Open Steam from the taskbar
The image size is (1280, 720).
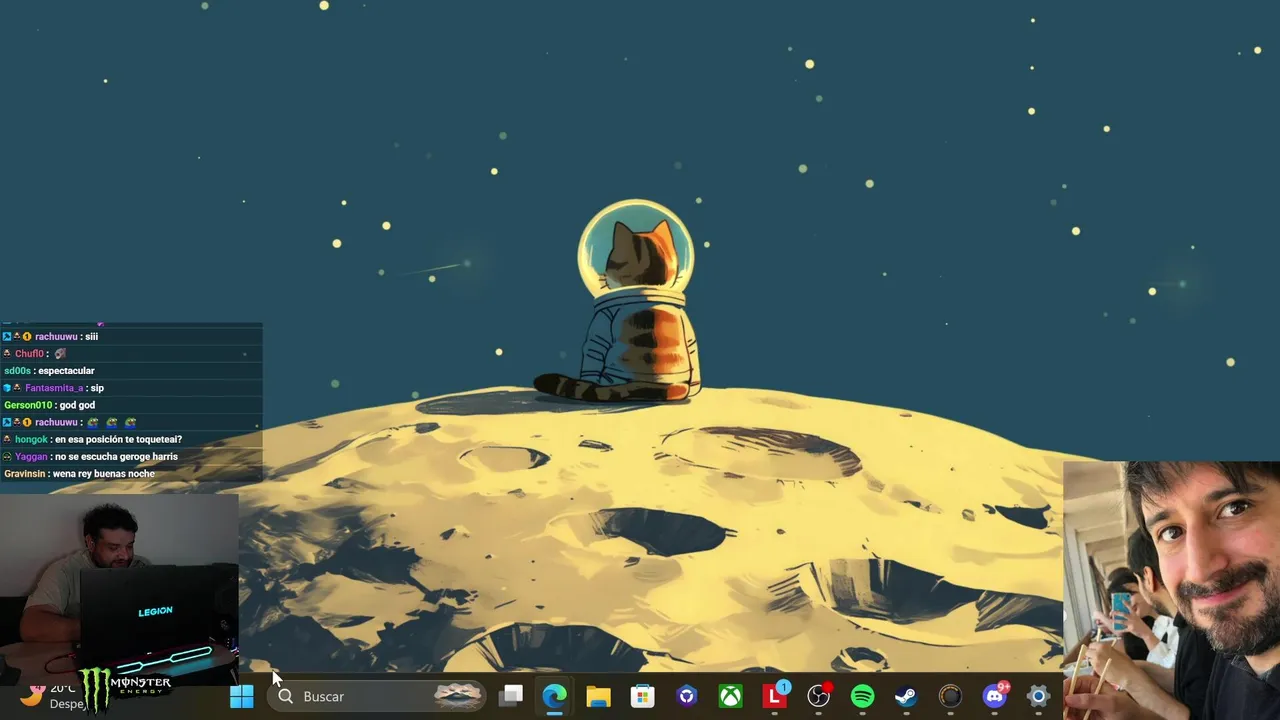point(907,696)
